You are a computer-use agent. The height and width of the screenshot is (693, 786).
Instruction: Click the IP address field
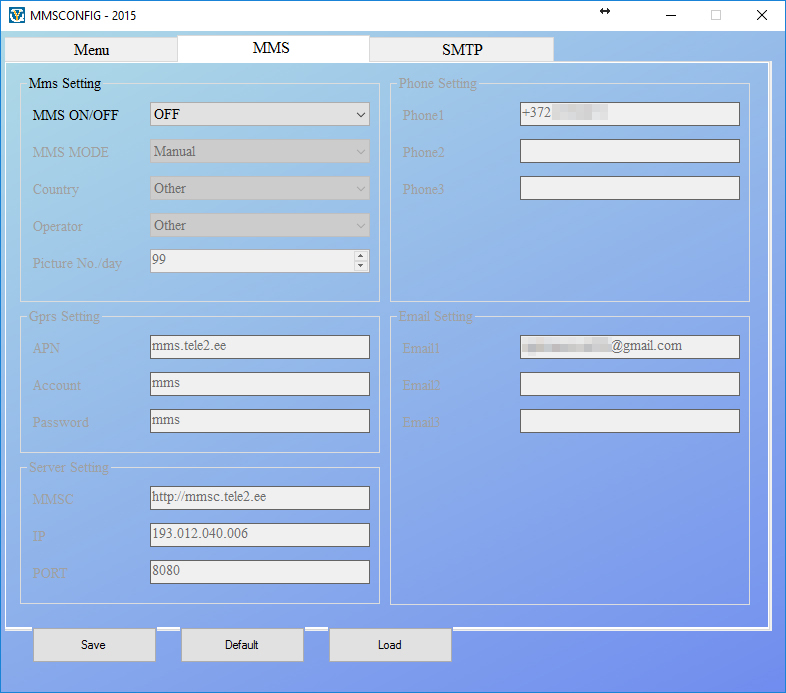click(260, 535)
